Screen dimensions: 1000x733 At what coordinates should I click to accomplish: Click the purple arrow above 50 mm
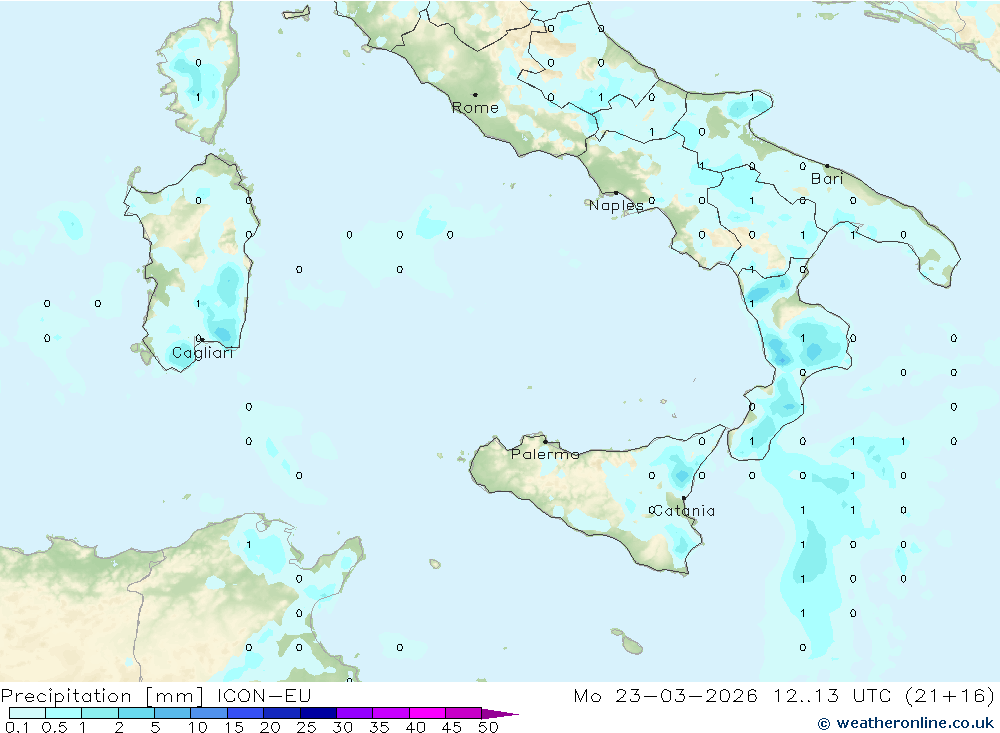pyautogui.click(x=500, y=713)
